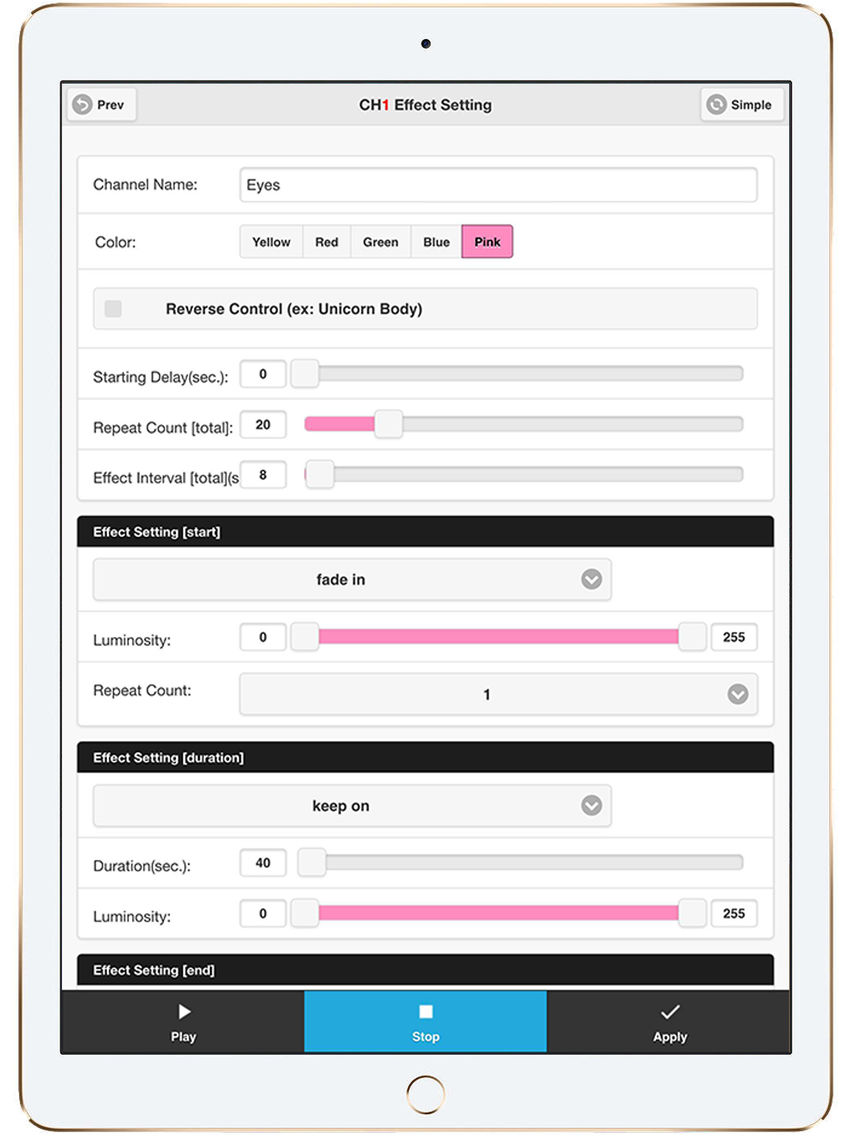Click the CH1 Effect Setting title
This screenshot has width=852, height=1136.
point(425,105)
